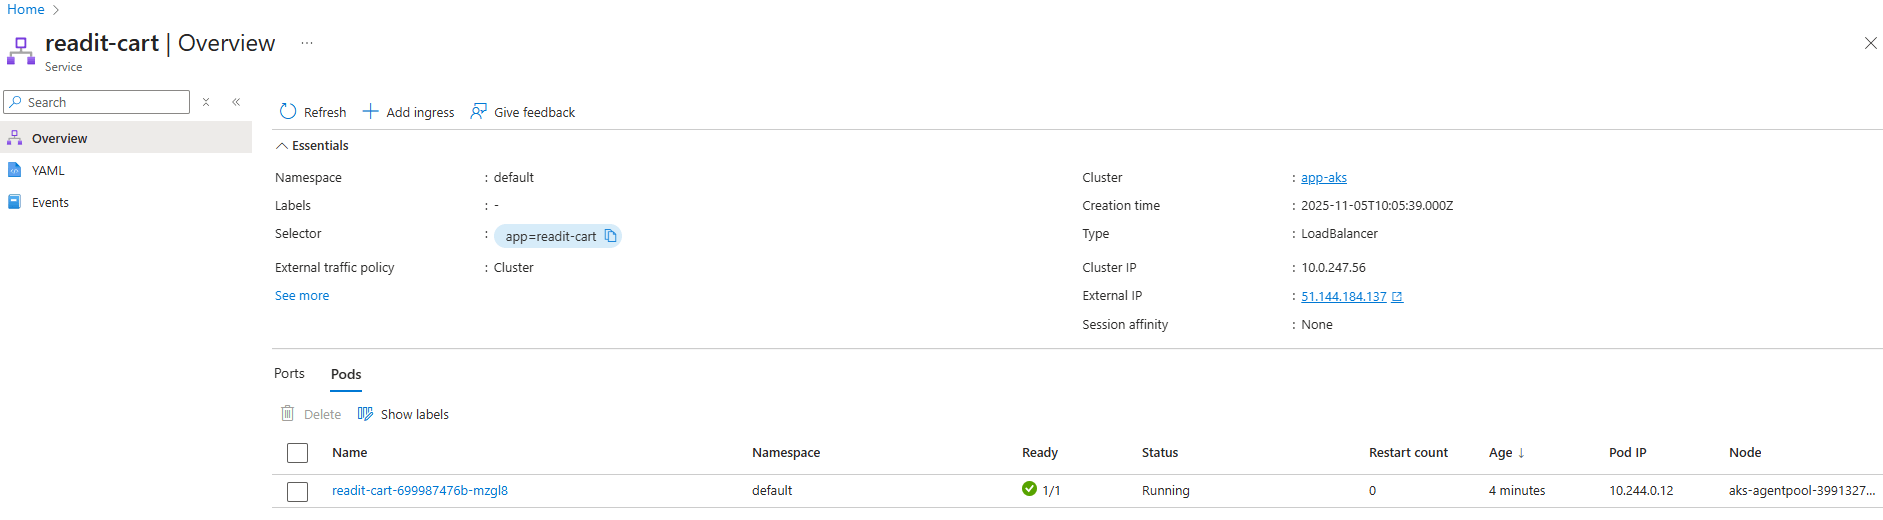Screen dimensions: 1883x520
Task: Click the Show labels button
Action: [403, 414]
